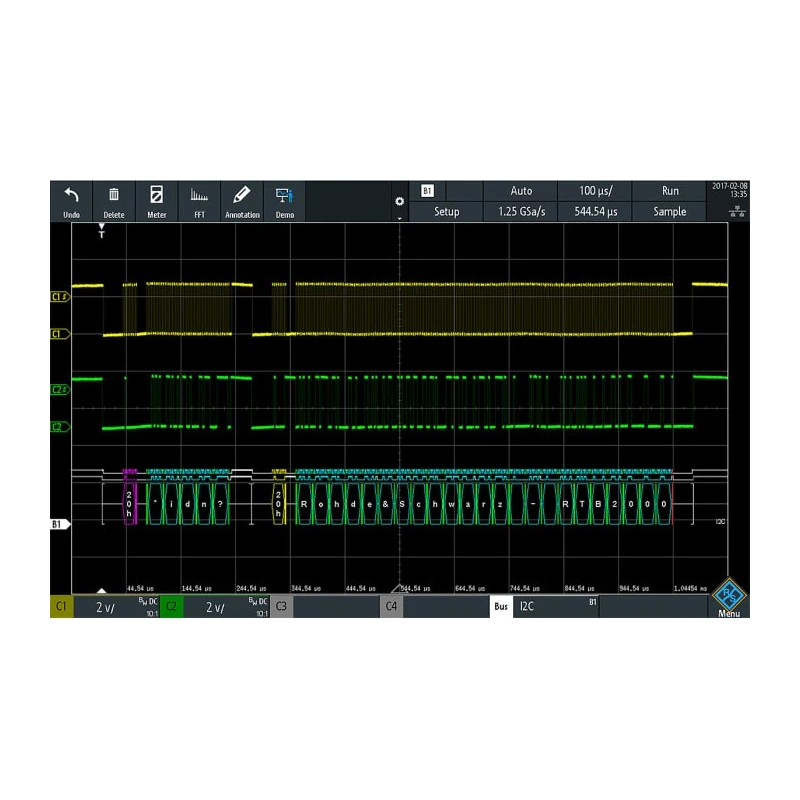This screenshot has height=800, width=800.
Task: Select the Bus tab label
Action: 501,606
